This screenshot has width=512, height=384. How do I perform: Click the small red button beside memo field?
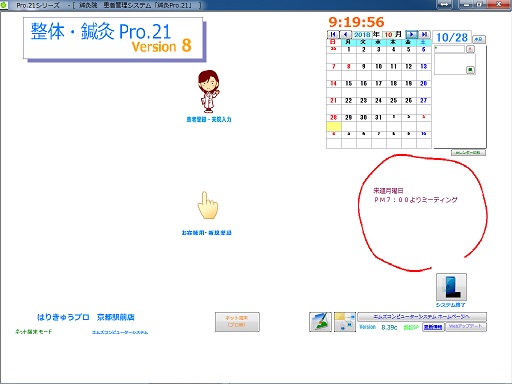(x=470, y=49)
